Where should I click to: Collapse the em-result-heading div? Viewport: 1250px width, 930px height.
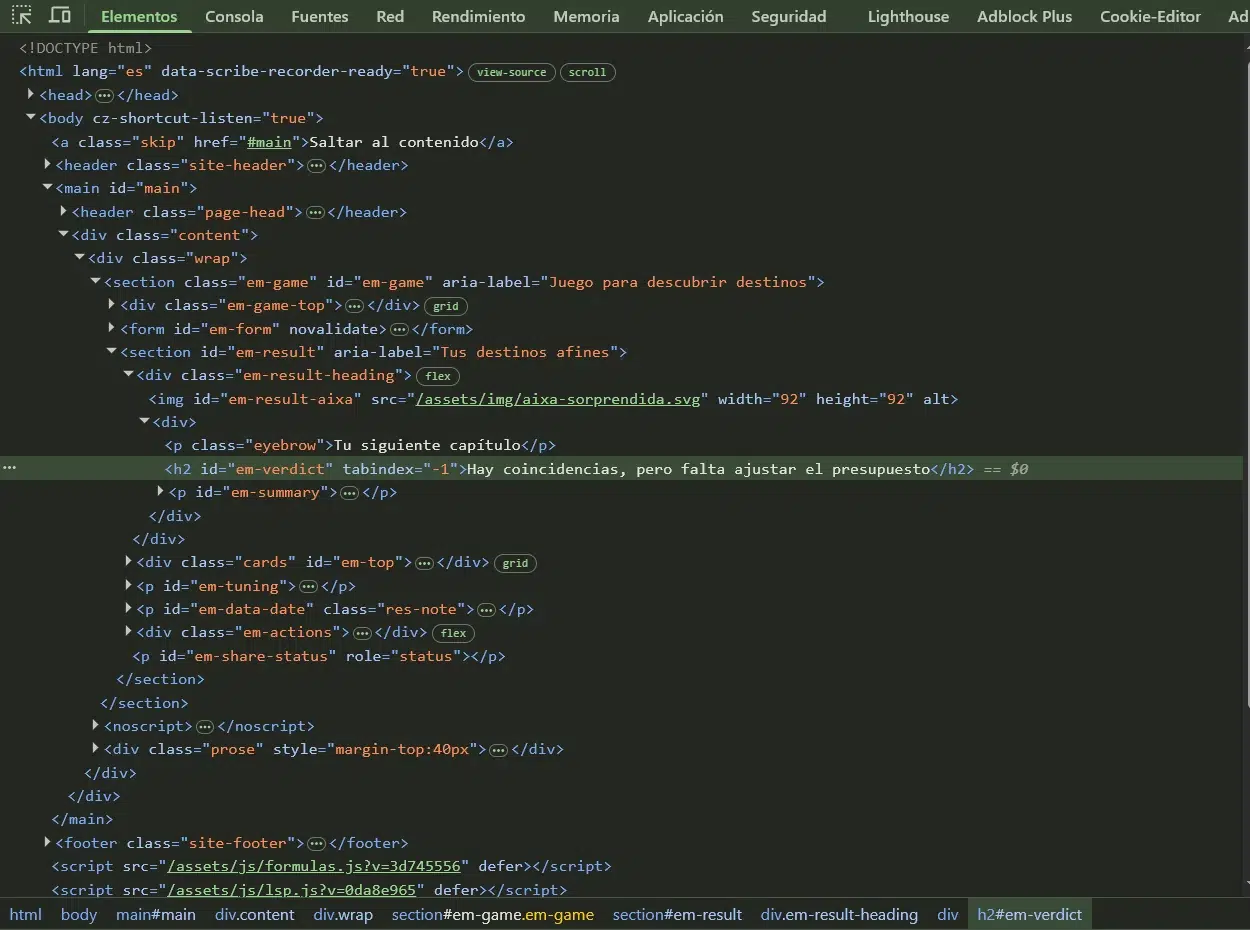[128, 374]
